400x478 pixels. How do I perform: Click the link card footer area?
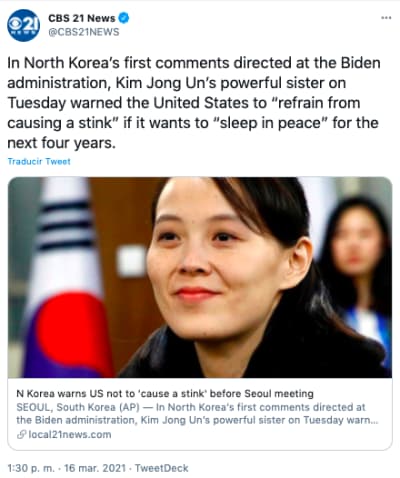tap(200, 414)
